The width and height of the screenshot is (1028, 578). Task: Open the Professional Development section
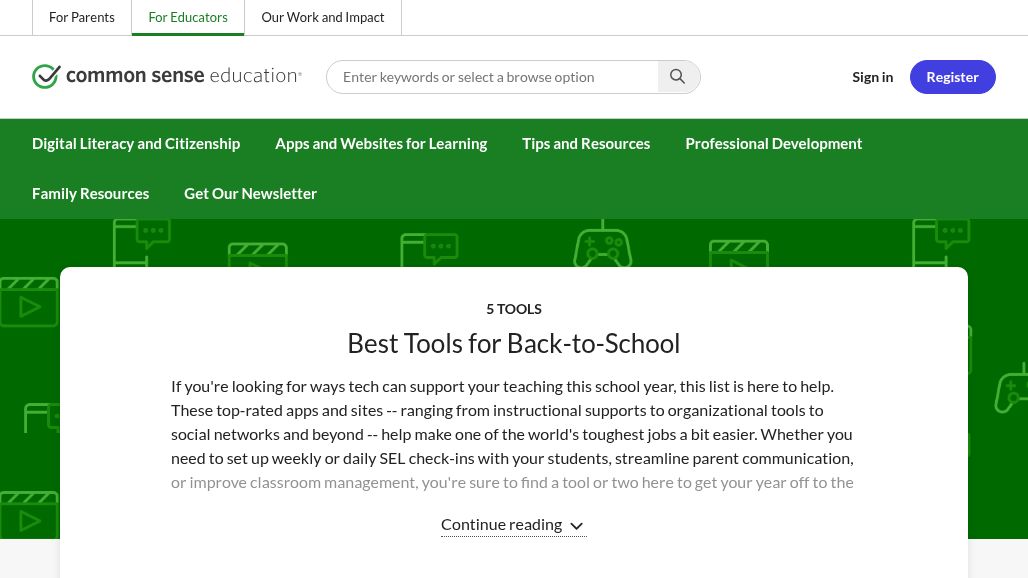tap(773, 143)
